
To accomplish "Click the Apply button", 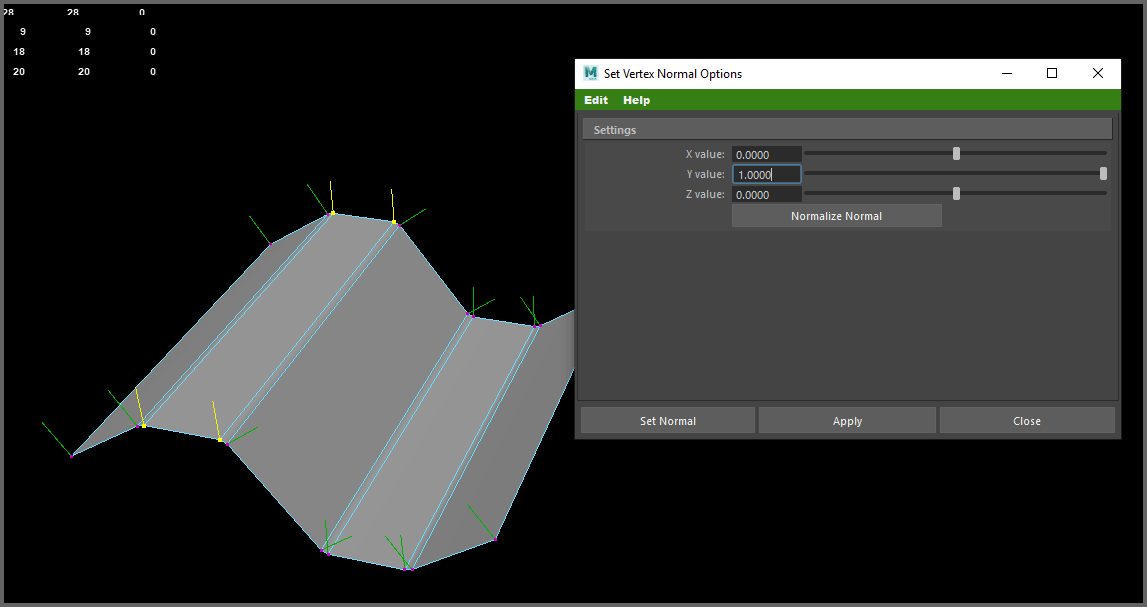I will tap(847, 421).
